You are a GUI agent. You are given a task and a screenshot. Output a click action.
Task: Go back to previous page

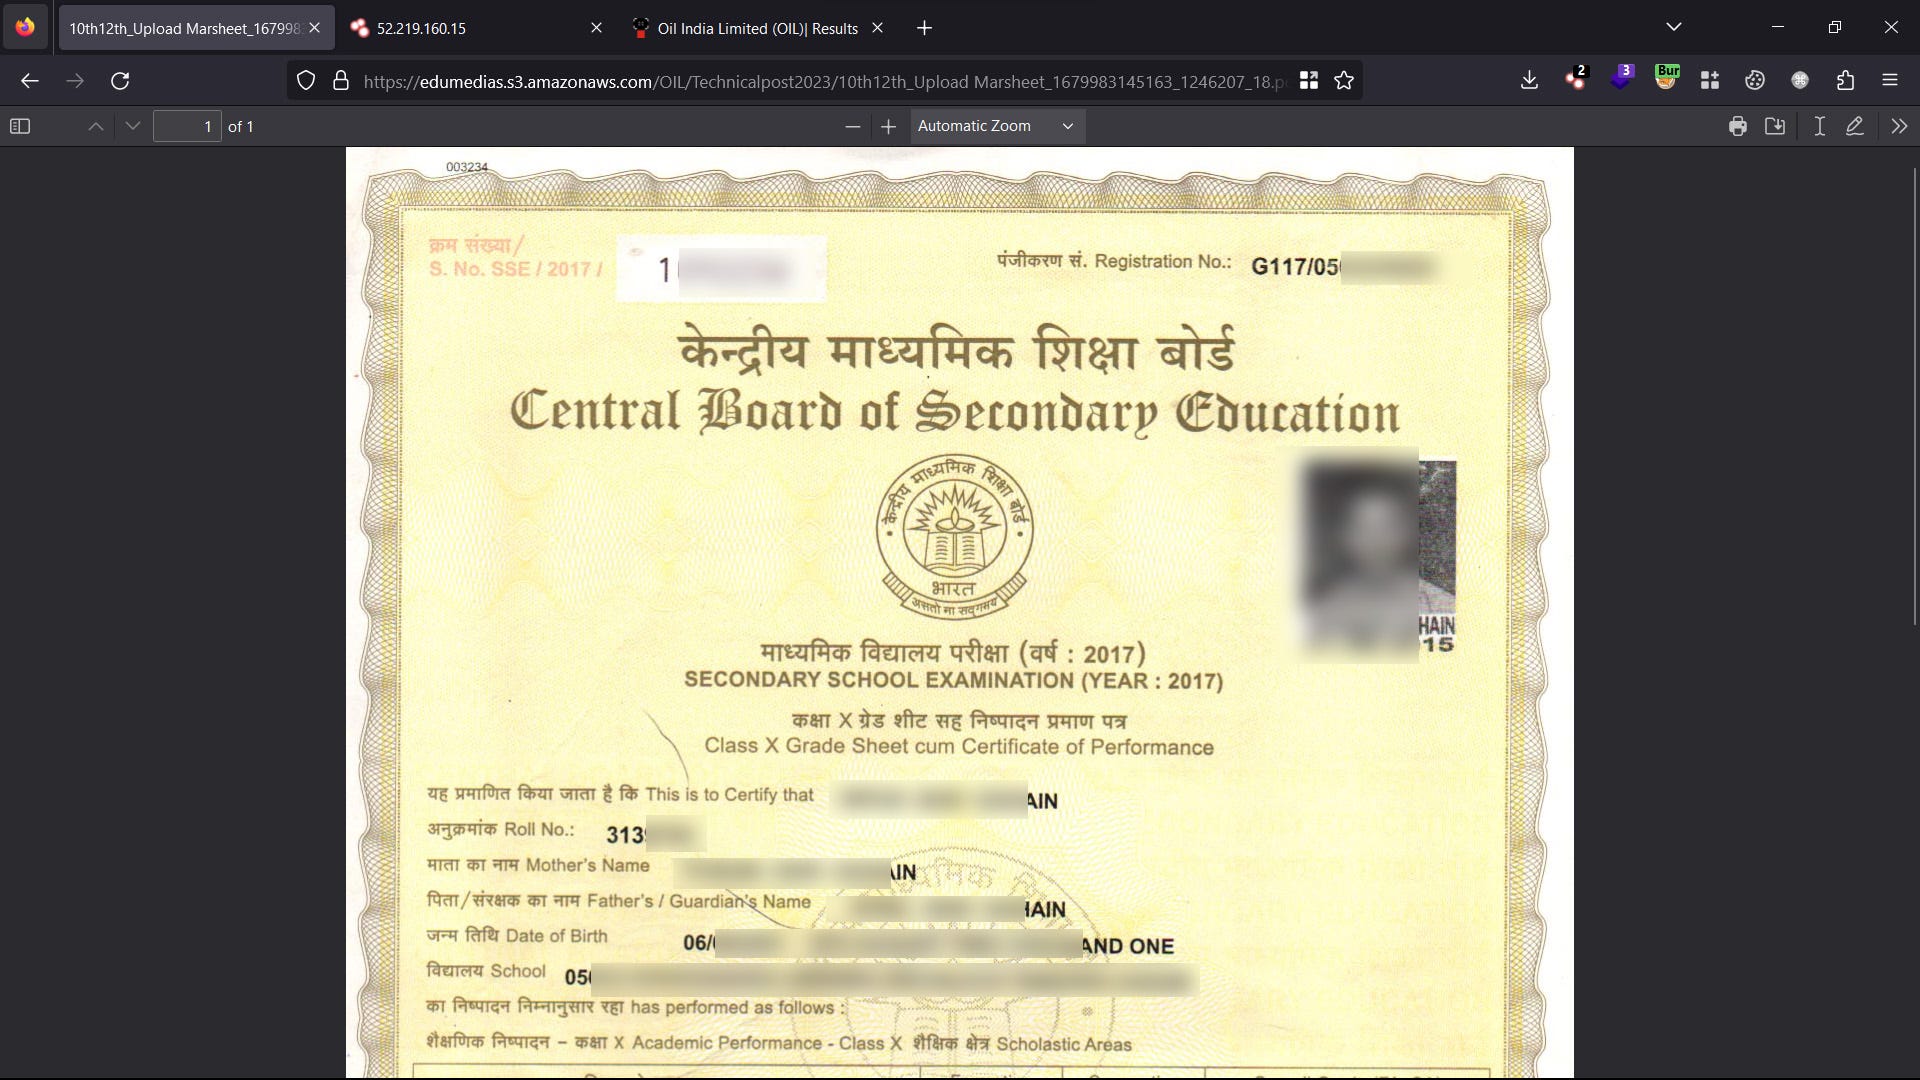click(30, 81)
